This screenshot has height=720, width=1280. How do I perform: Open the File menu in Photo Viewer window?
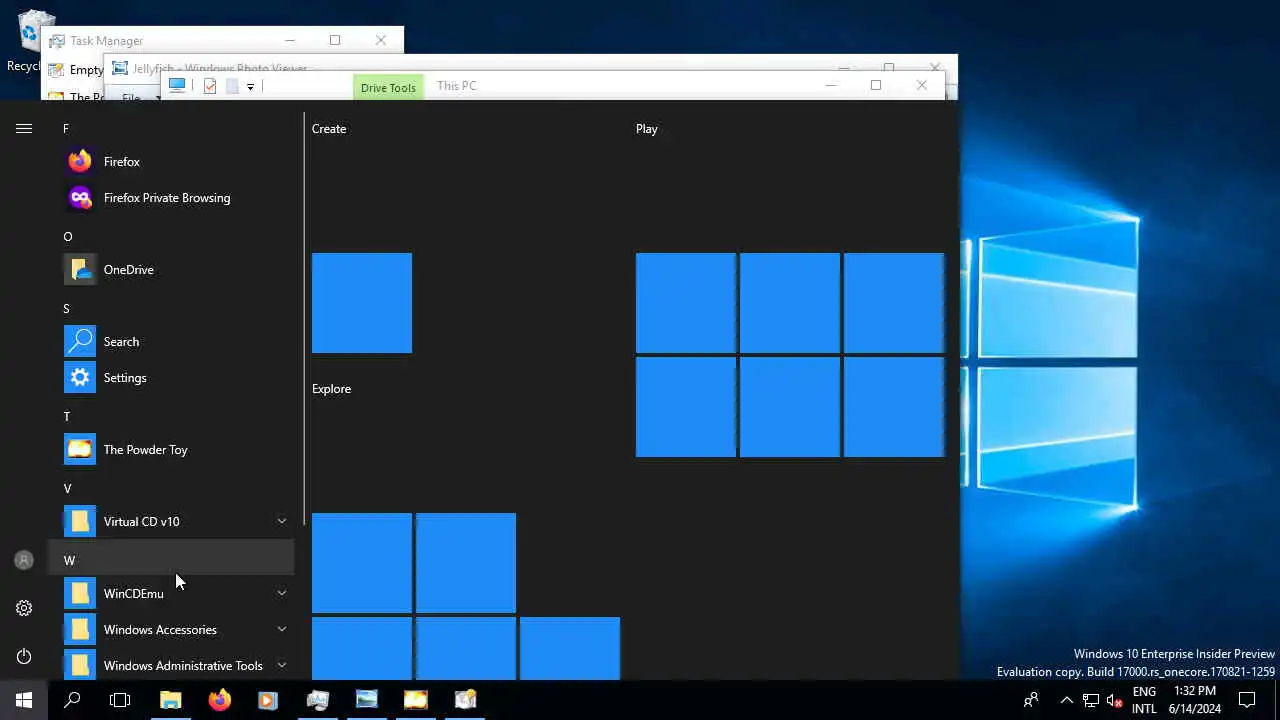point(131,98)
